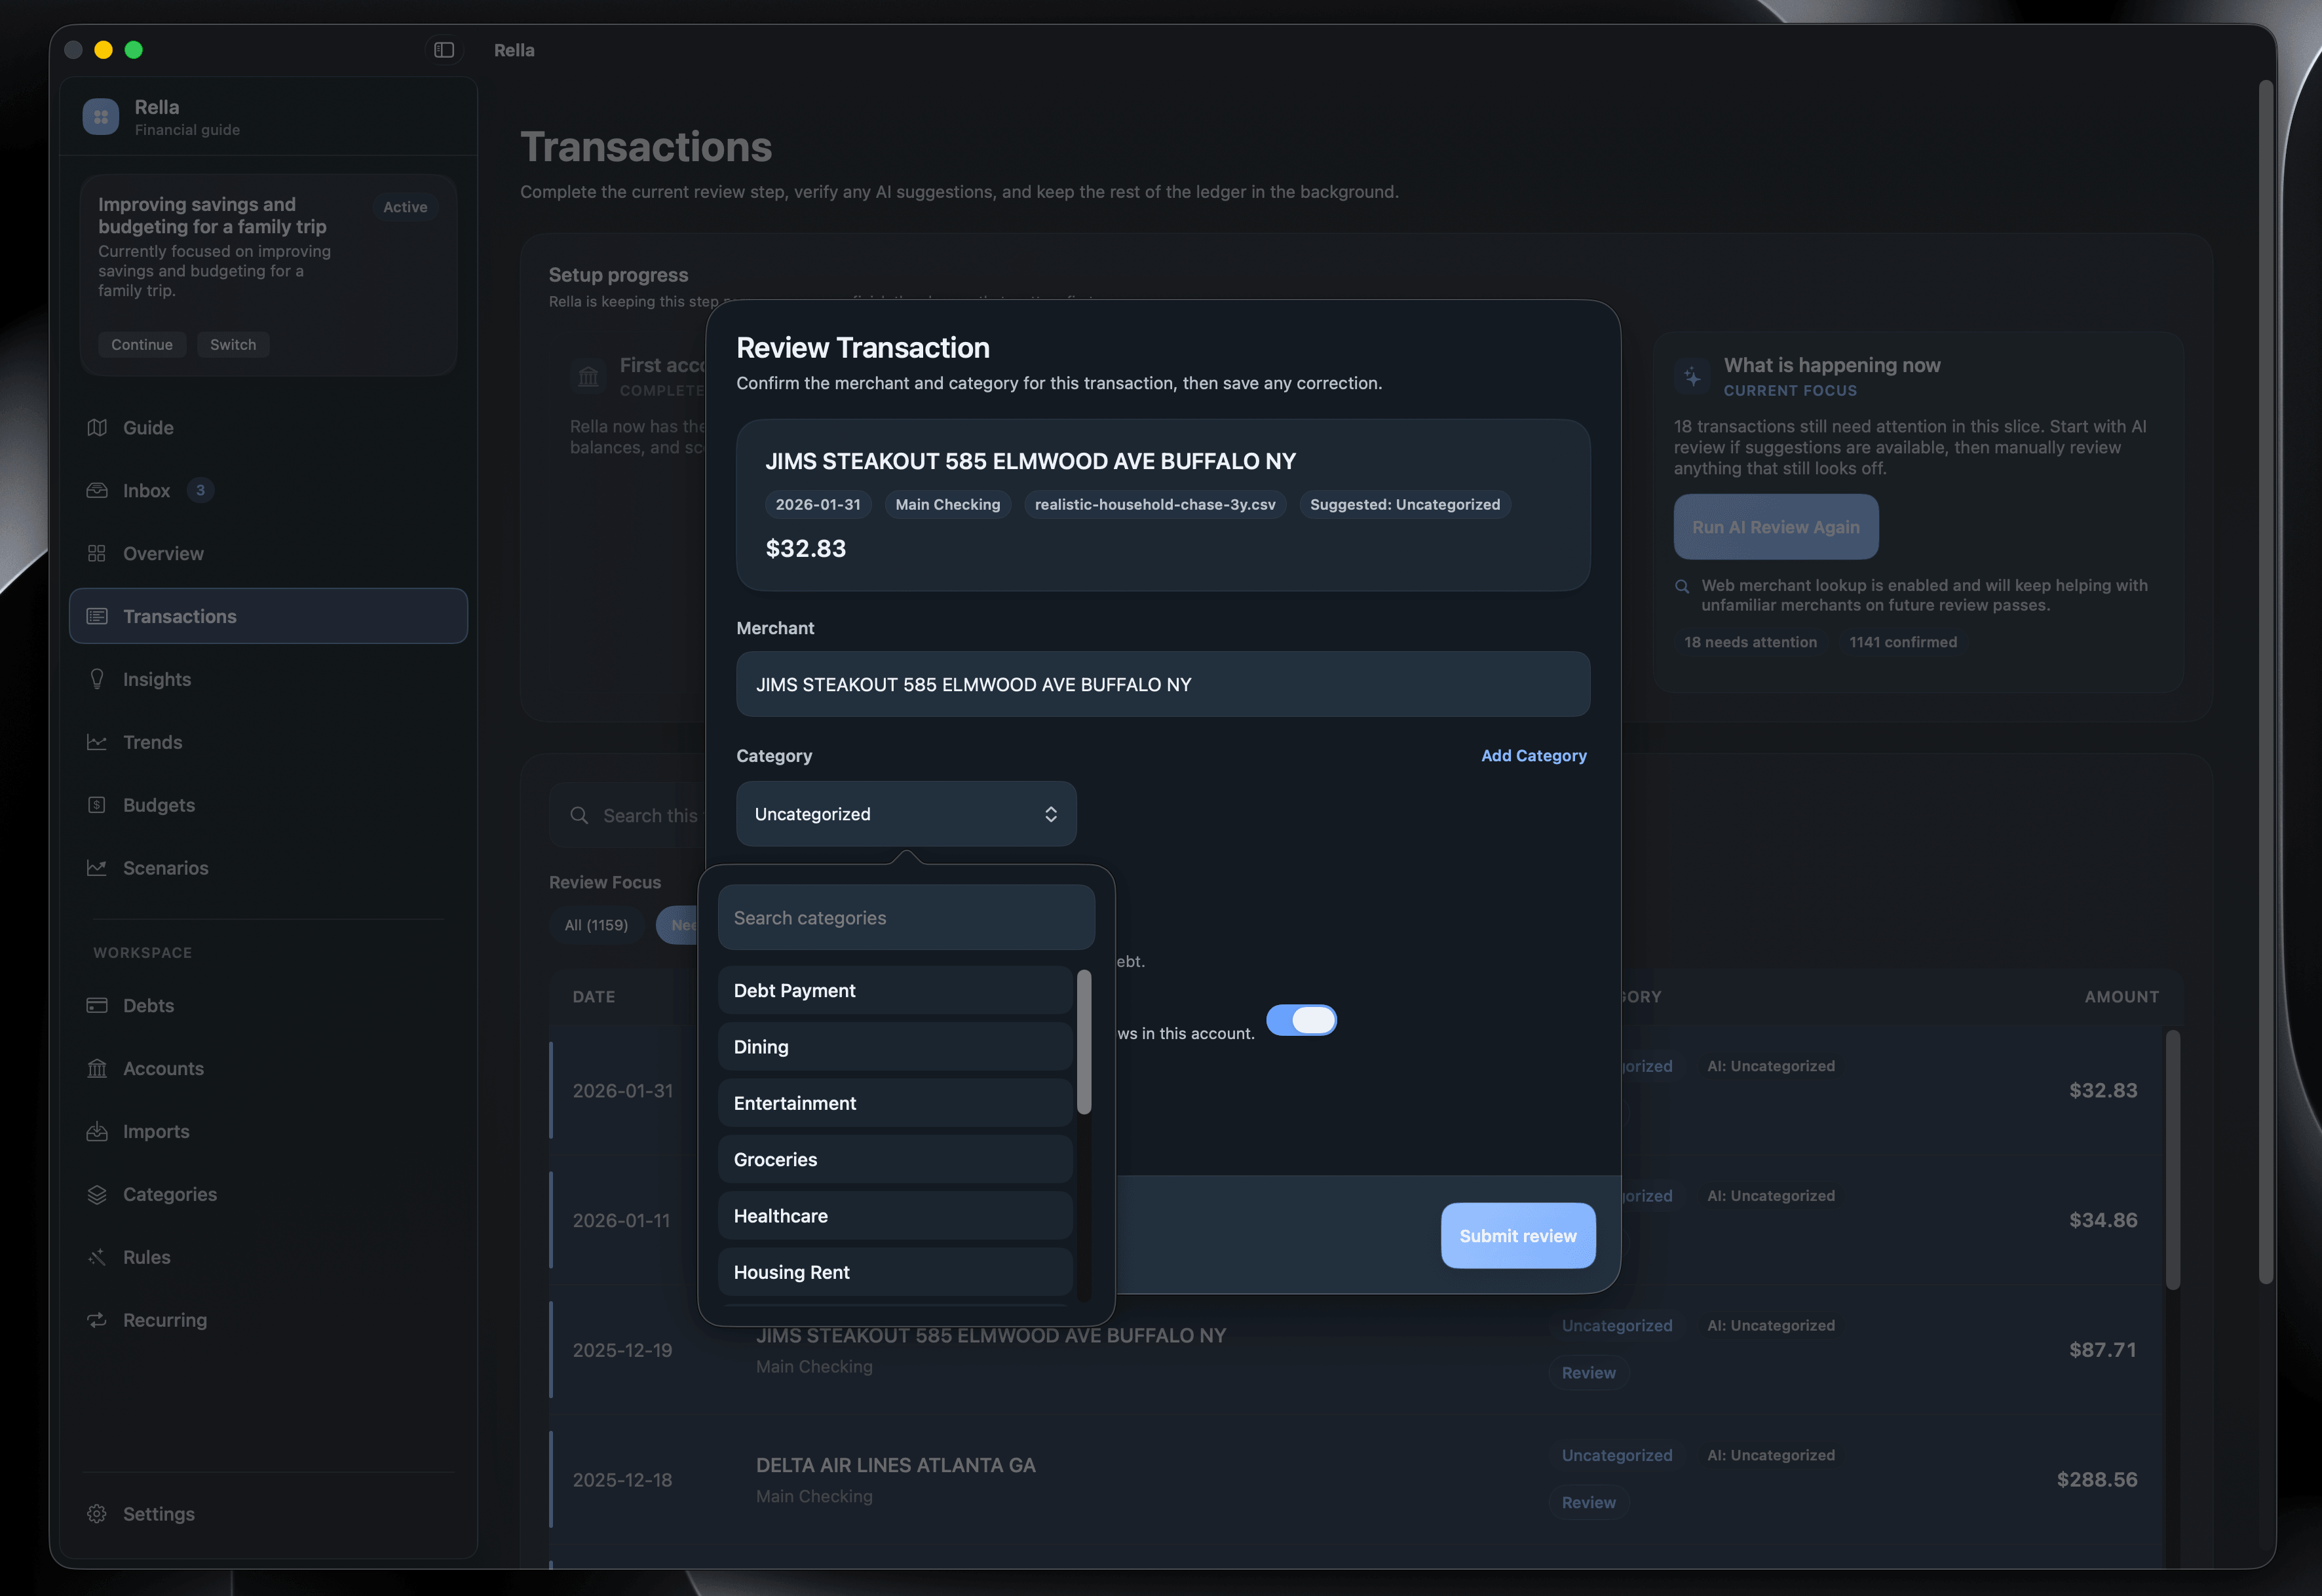This screenshot has height=1596, width=2322.
Task: Toggle the blue switch in review dialog
Action: pos(1301,1020)
